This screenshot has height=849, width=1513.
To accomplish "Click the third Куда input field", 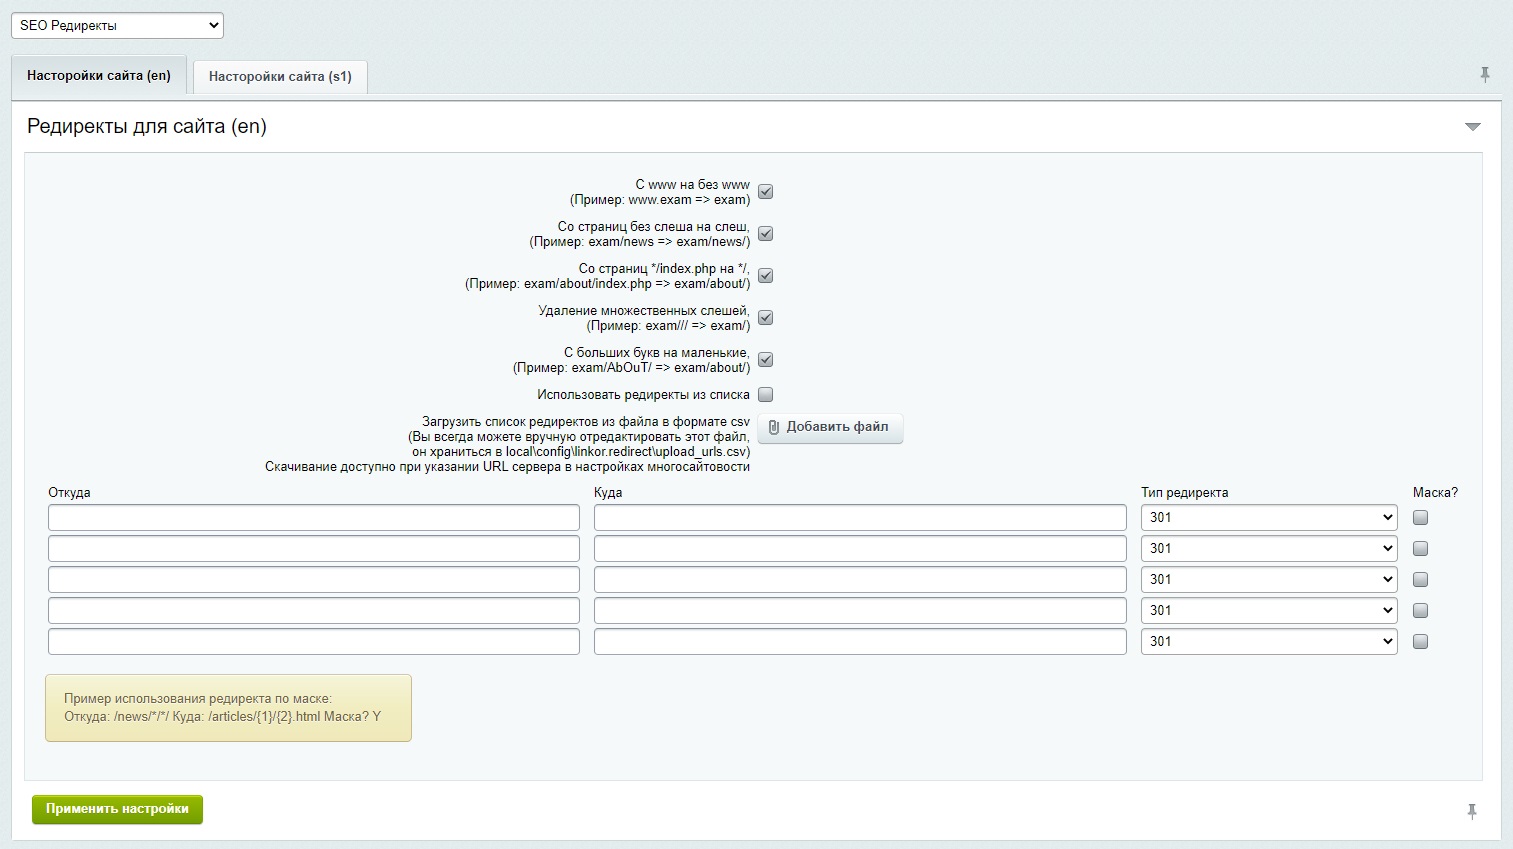I will [860, 579].
